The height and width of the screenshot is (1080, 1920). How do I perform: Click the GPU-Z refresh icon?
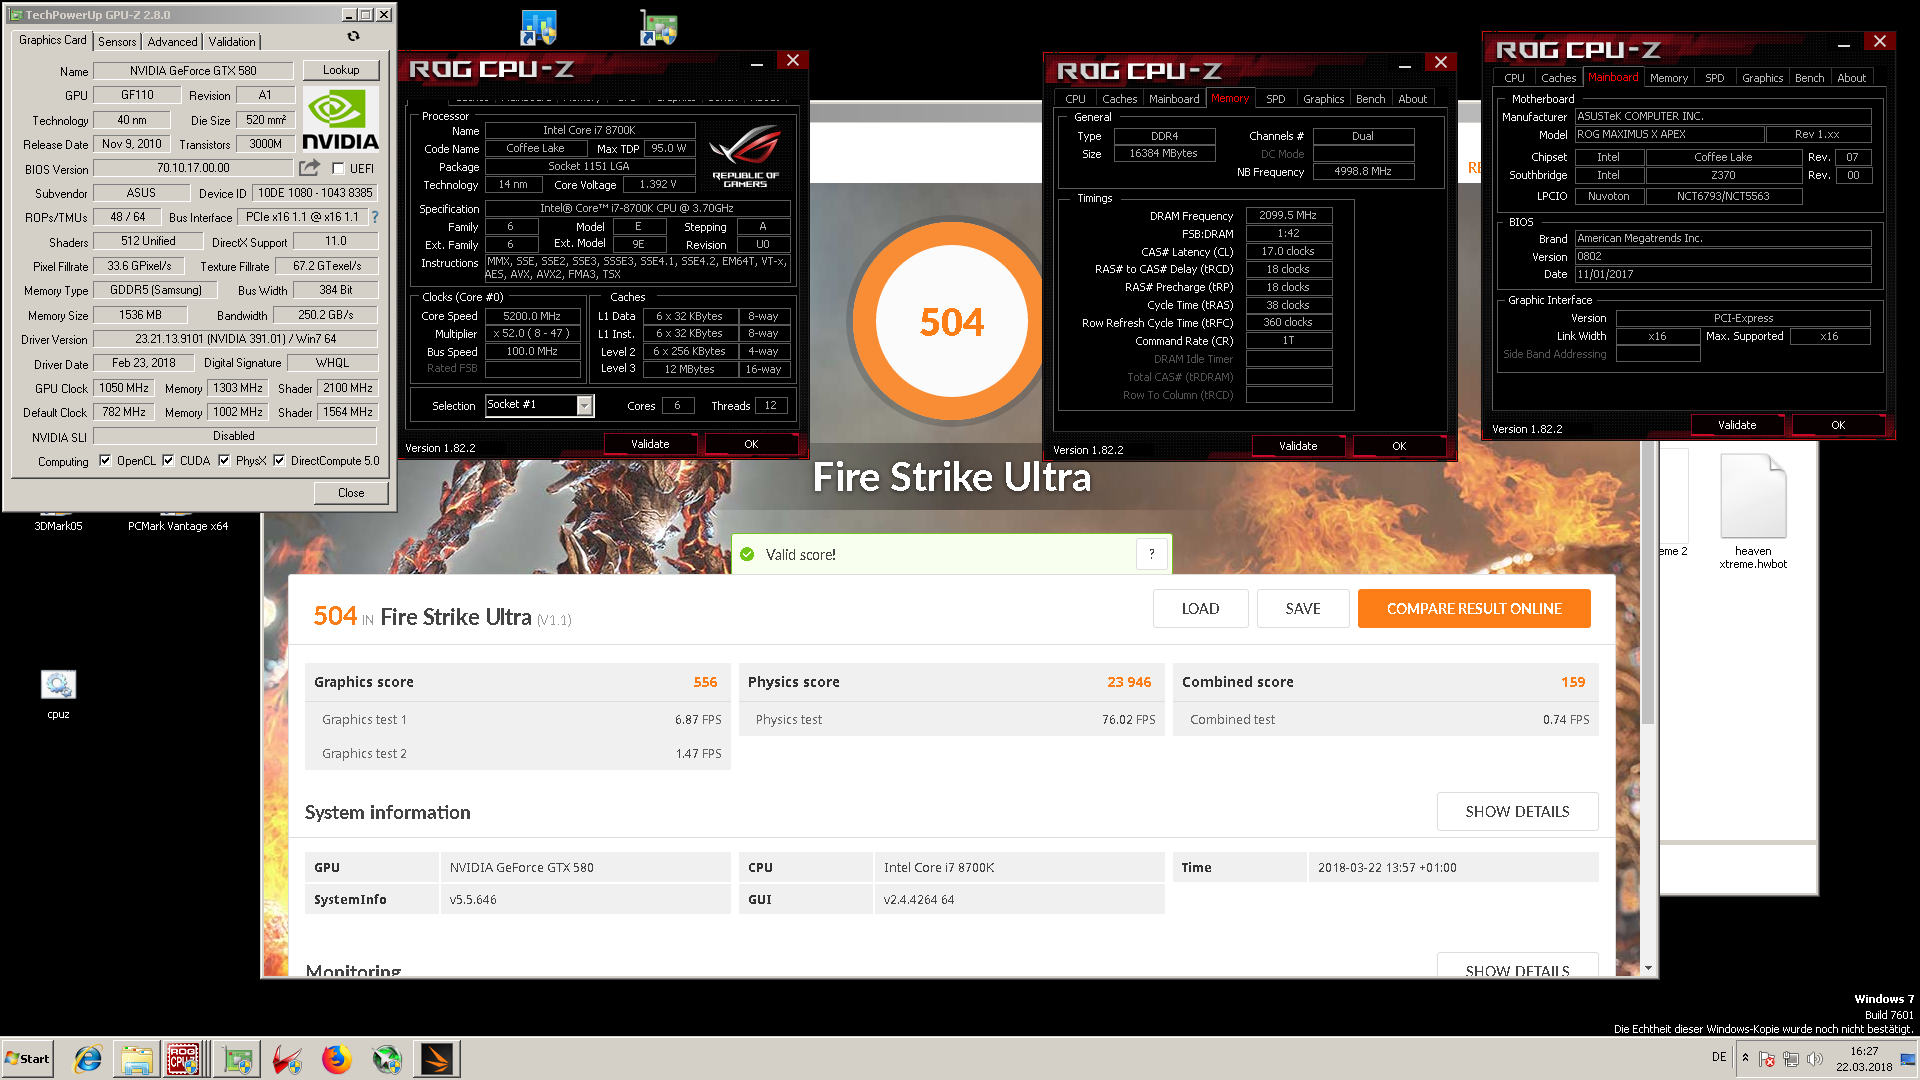(x=353, y=36)
